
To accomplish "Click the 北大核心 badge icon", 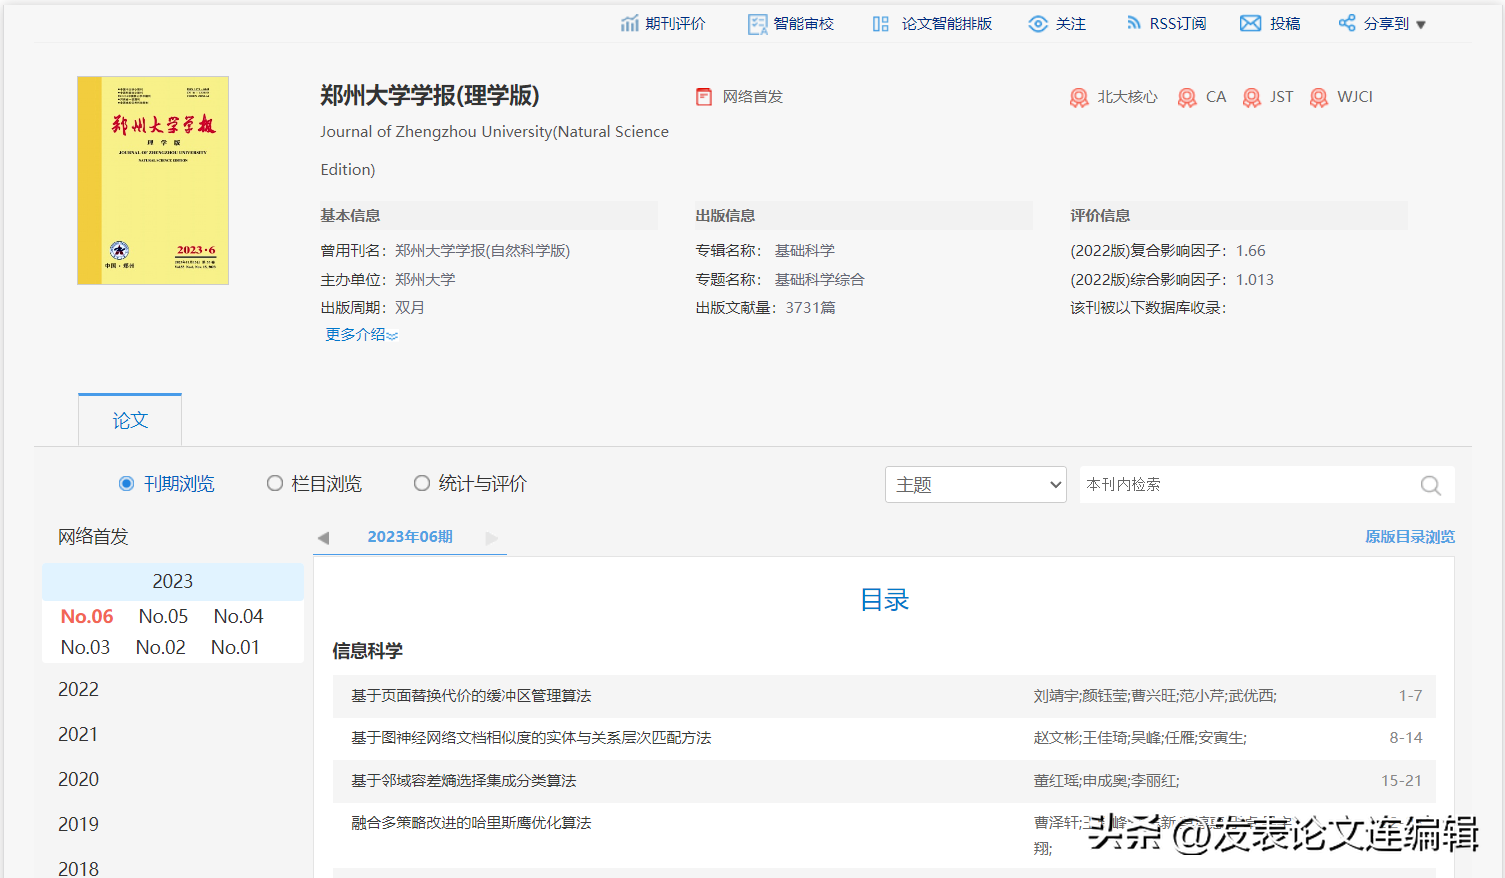I will coord(1079,97).
